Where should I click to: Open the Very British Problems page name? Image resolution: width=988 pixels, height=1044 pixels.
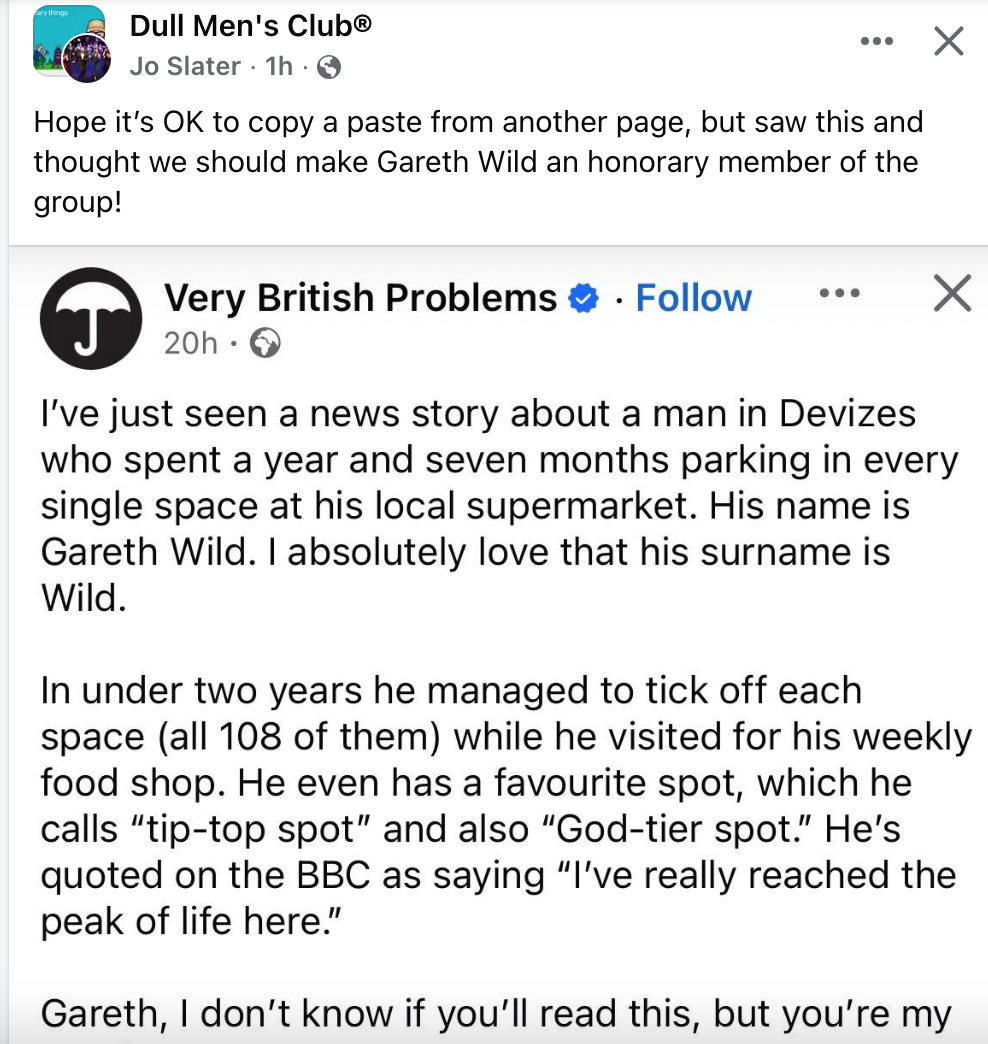360,298
